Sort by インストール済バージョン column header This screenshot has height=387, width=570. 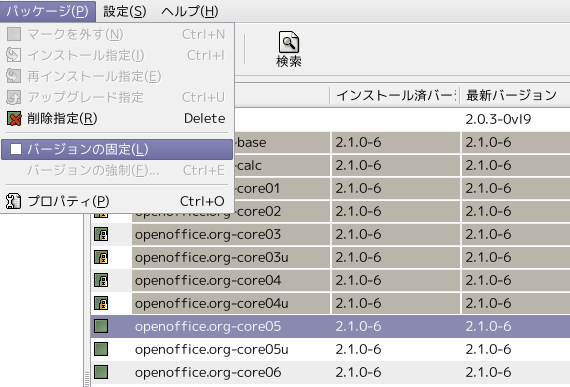(x=395, y=96)
